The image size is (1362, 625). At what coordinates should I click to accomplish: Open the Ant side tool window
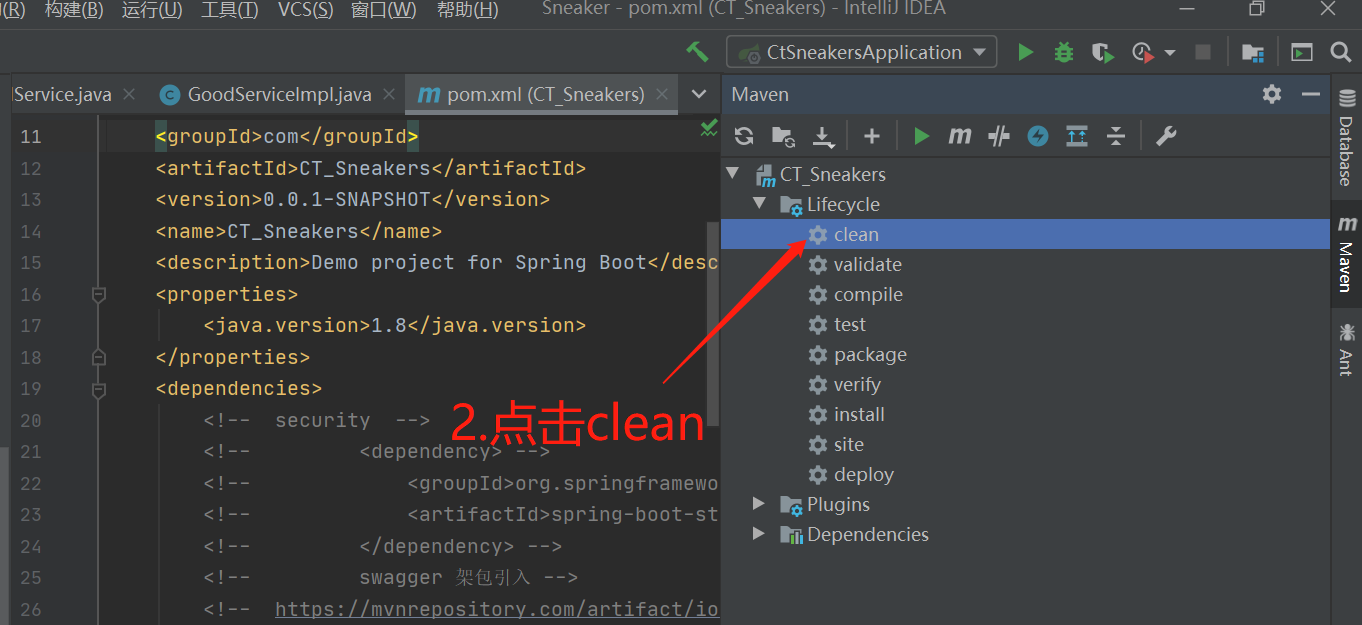1346,349
